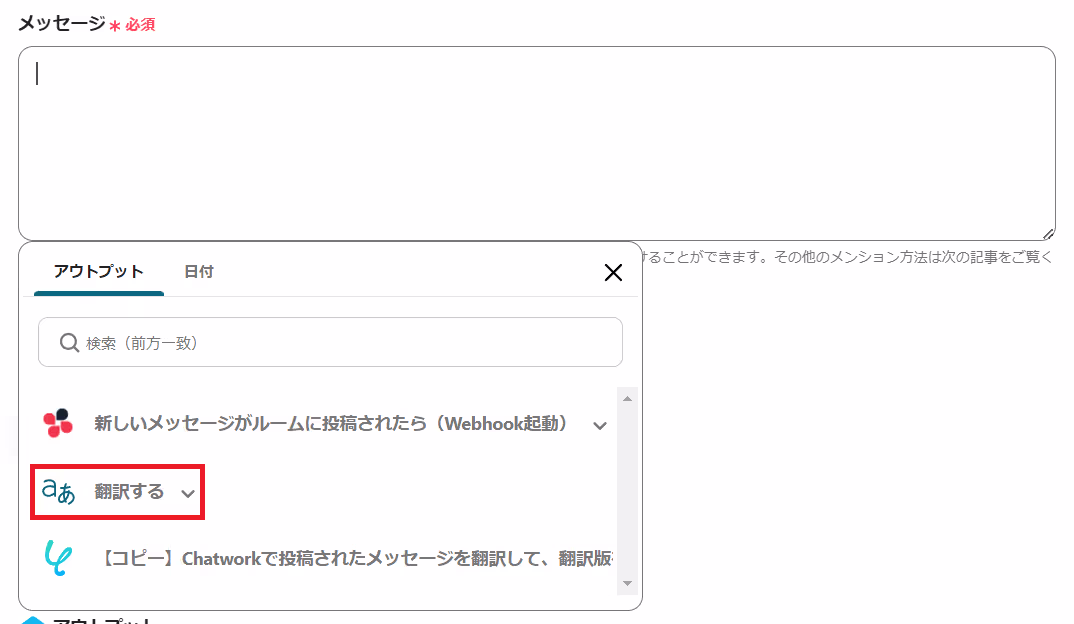
Task: Click the helper text about メンション方法
Action: click(848, 257)
